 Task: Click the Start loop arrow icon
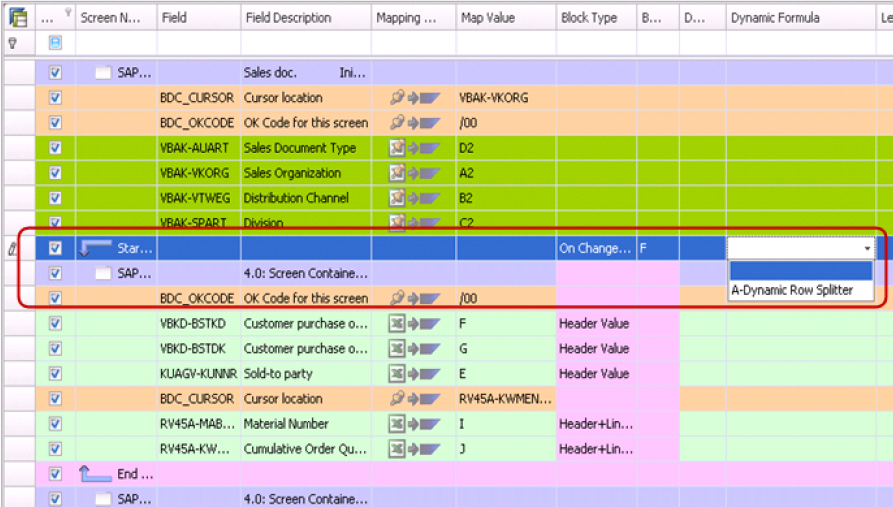click(x=96, y=248)
